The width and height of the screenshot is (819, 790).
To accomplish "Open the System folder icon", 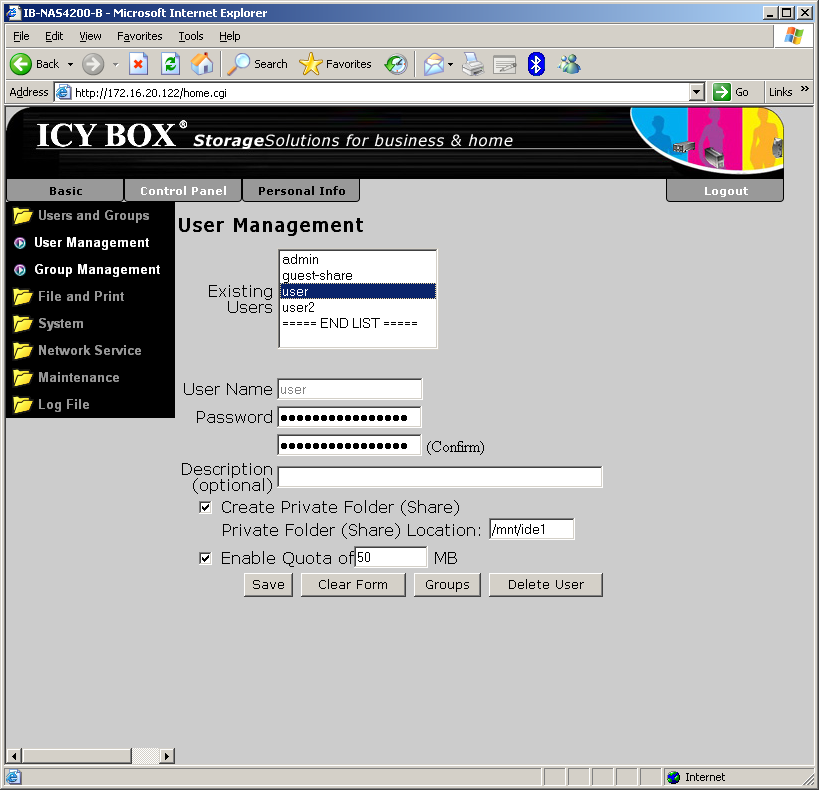I will pos(22,323).
